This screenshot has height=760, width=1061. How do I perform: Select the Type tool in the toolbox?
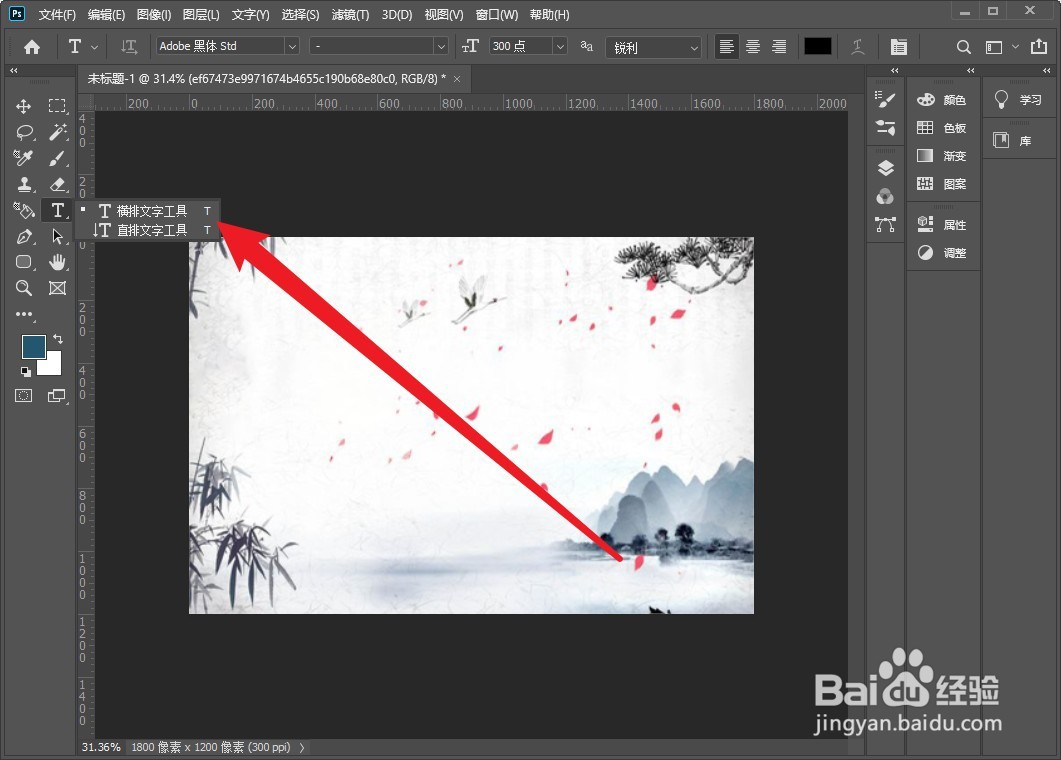pyautogui.click(x=58, y=210)
